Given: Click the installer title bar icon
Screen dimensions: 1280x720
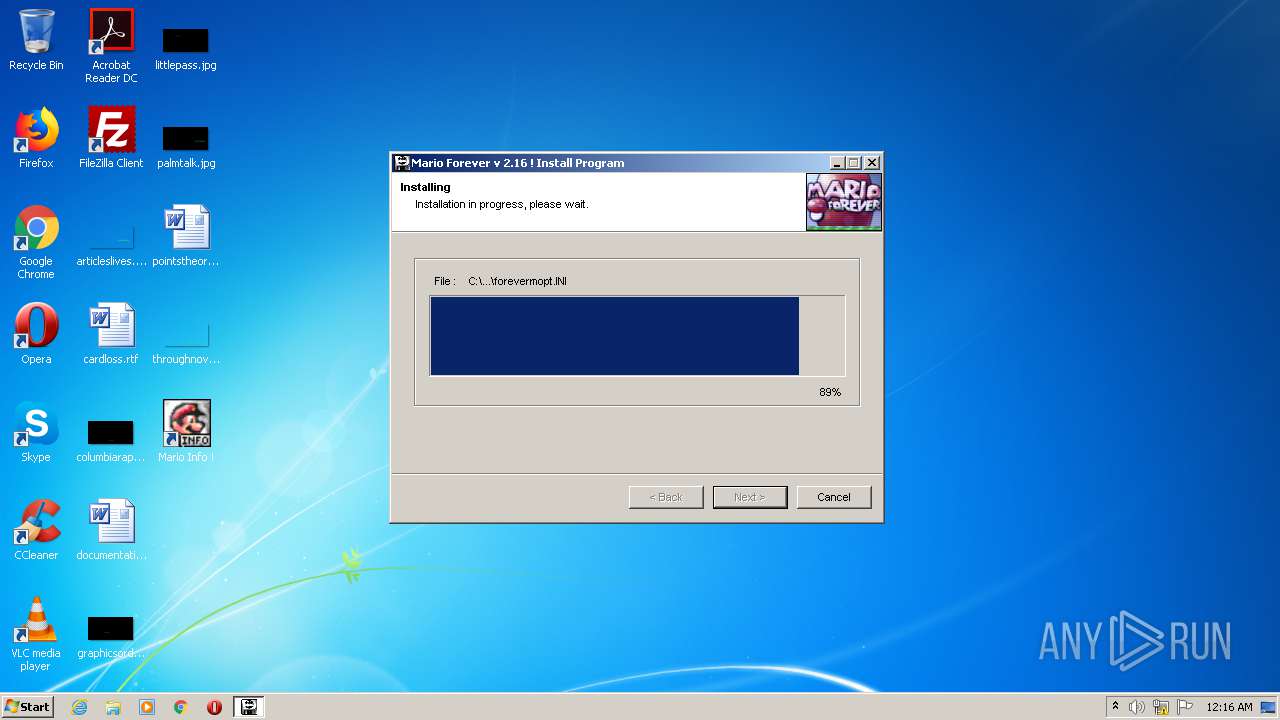Looking at the screenshot, I should tap(402, 162).
